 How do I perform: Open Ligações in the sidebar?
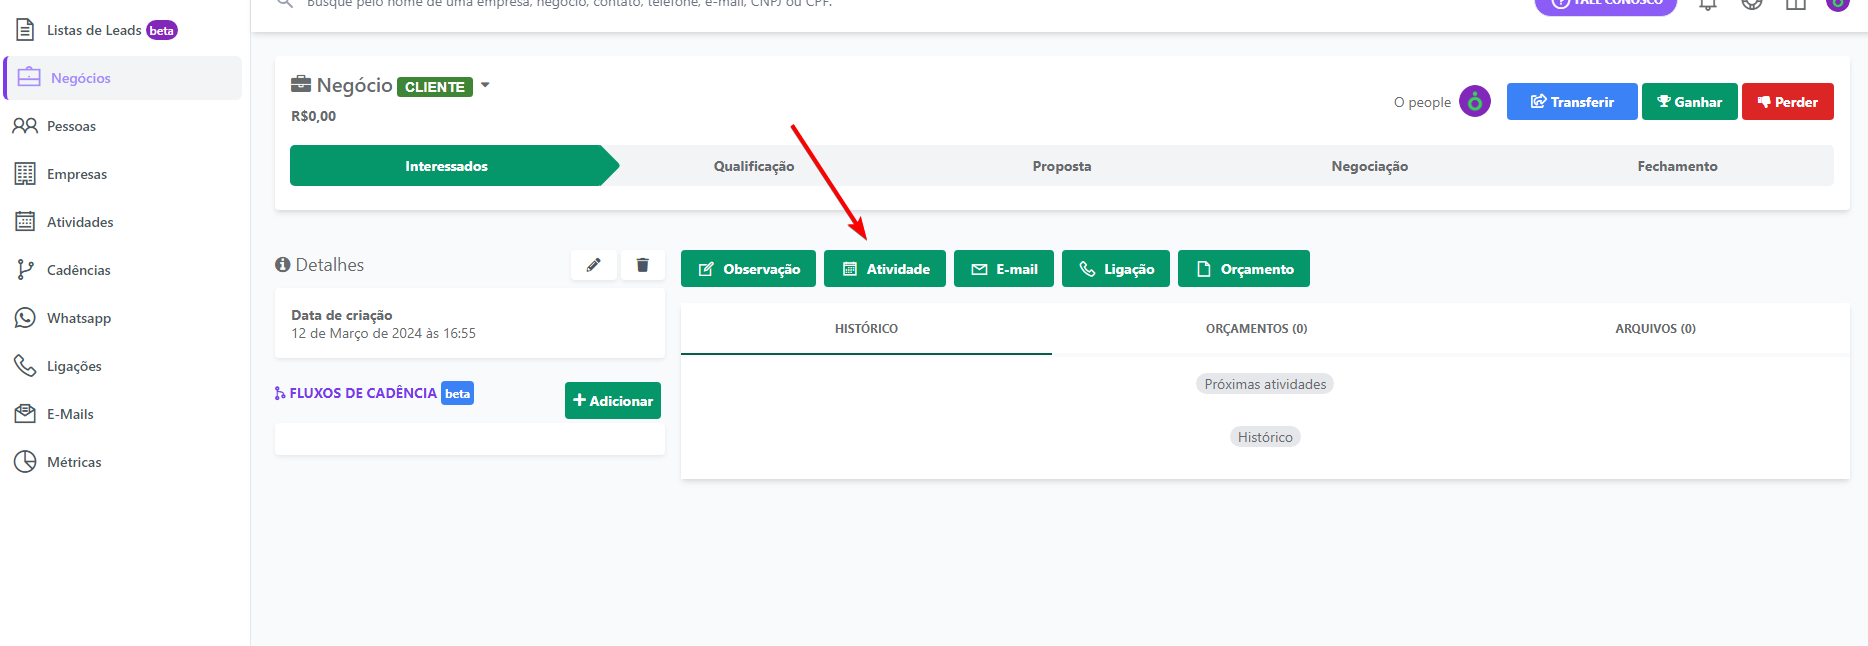pos(74,366)
